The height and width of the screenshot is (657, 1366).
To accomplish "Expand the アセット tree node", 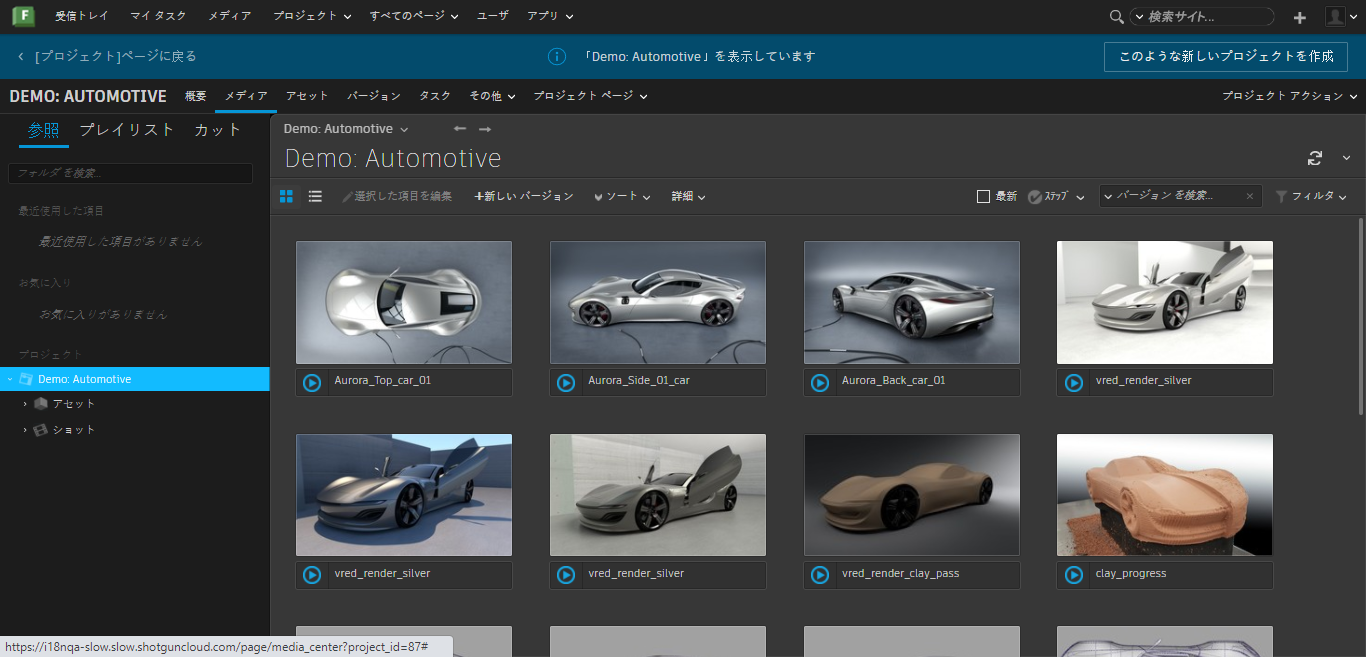I will pyautogui.click(x=25, y=404).
